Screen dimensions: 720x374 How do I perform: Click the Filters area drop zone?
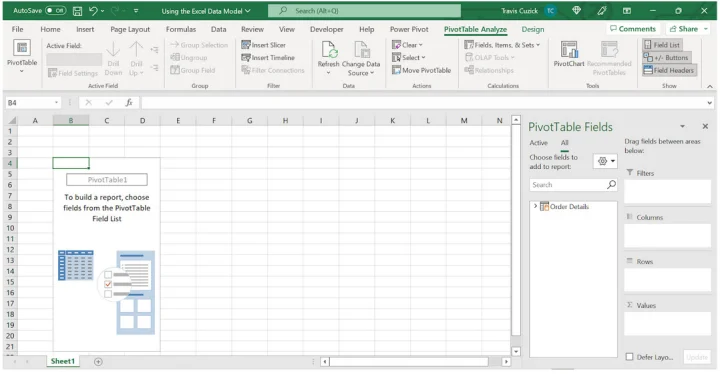[x=667, y=191]
